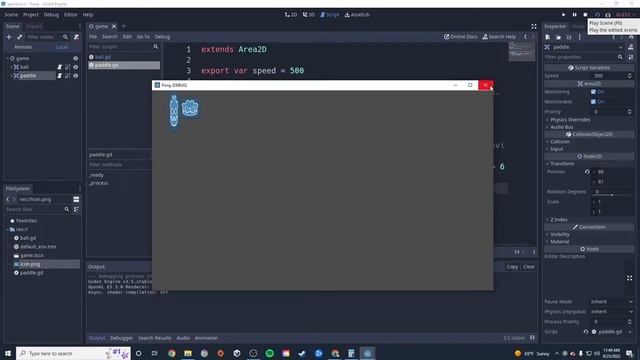Toggle visibility of the game node

pyautogui.click(x=76, y=58)
